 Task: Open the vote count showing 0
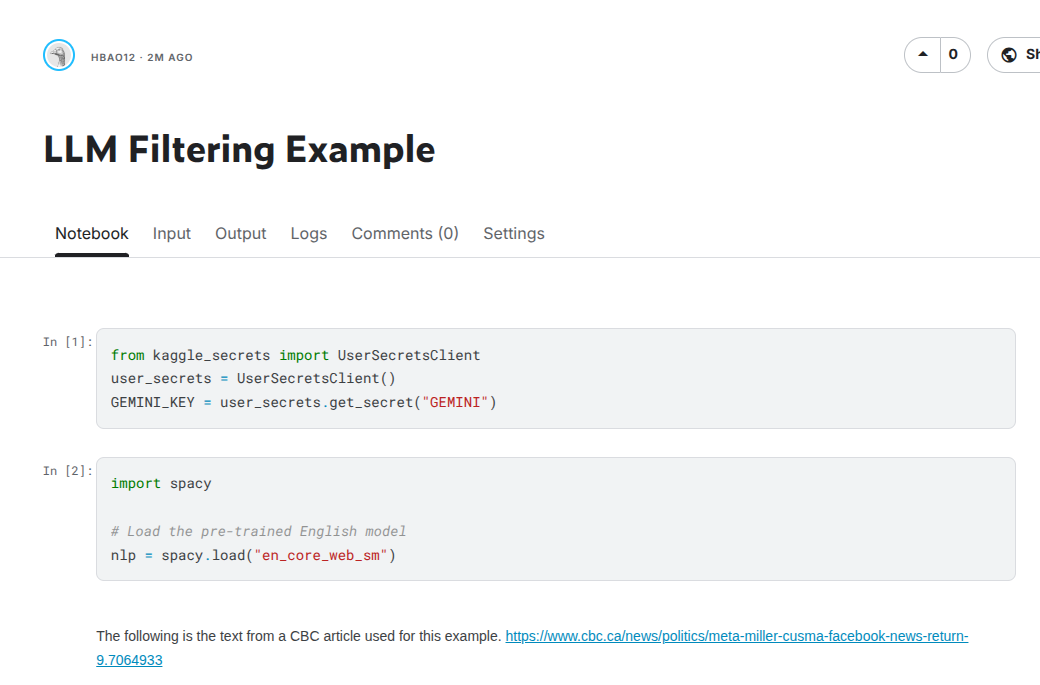coord(953,55)
